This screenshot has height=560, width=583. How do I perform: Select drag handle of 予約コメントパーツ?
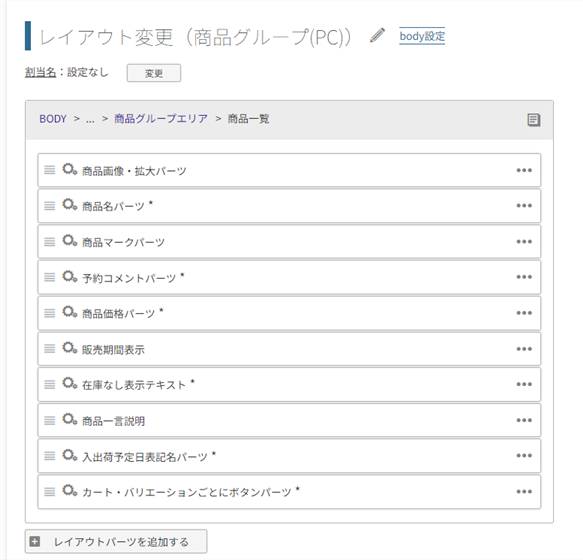click(x=49, y=277)
